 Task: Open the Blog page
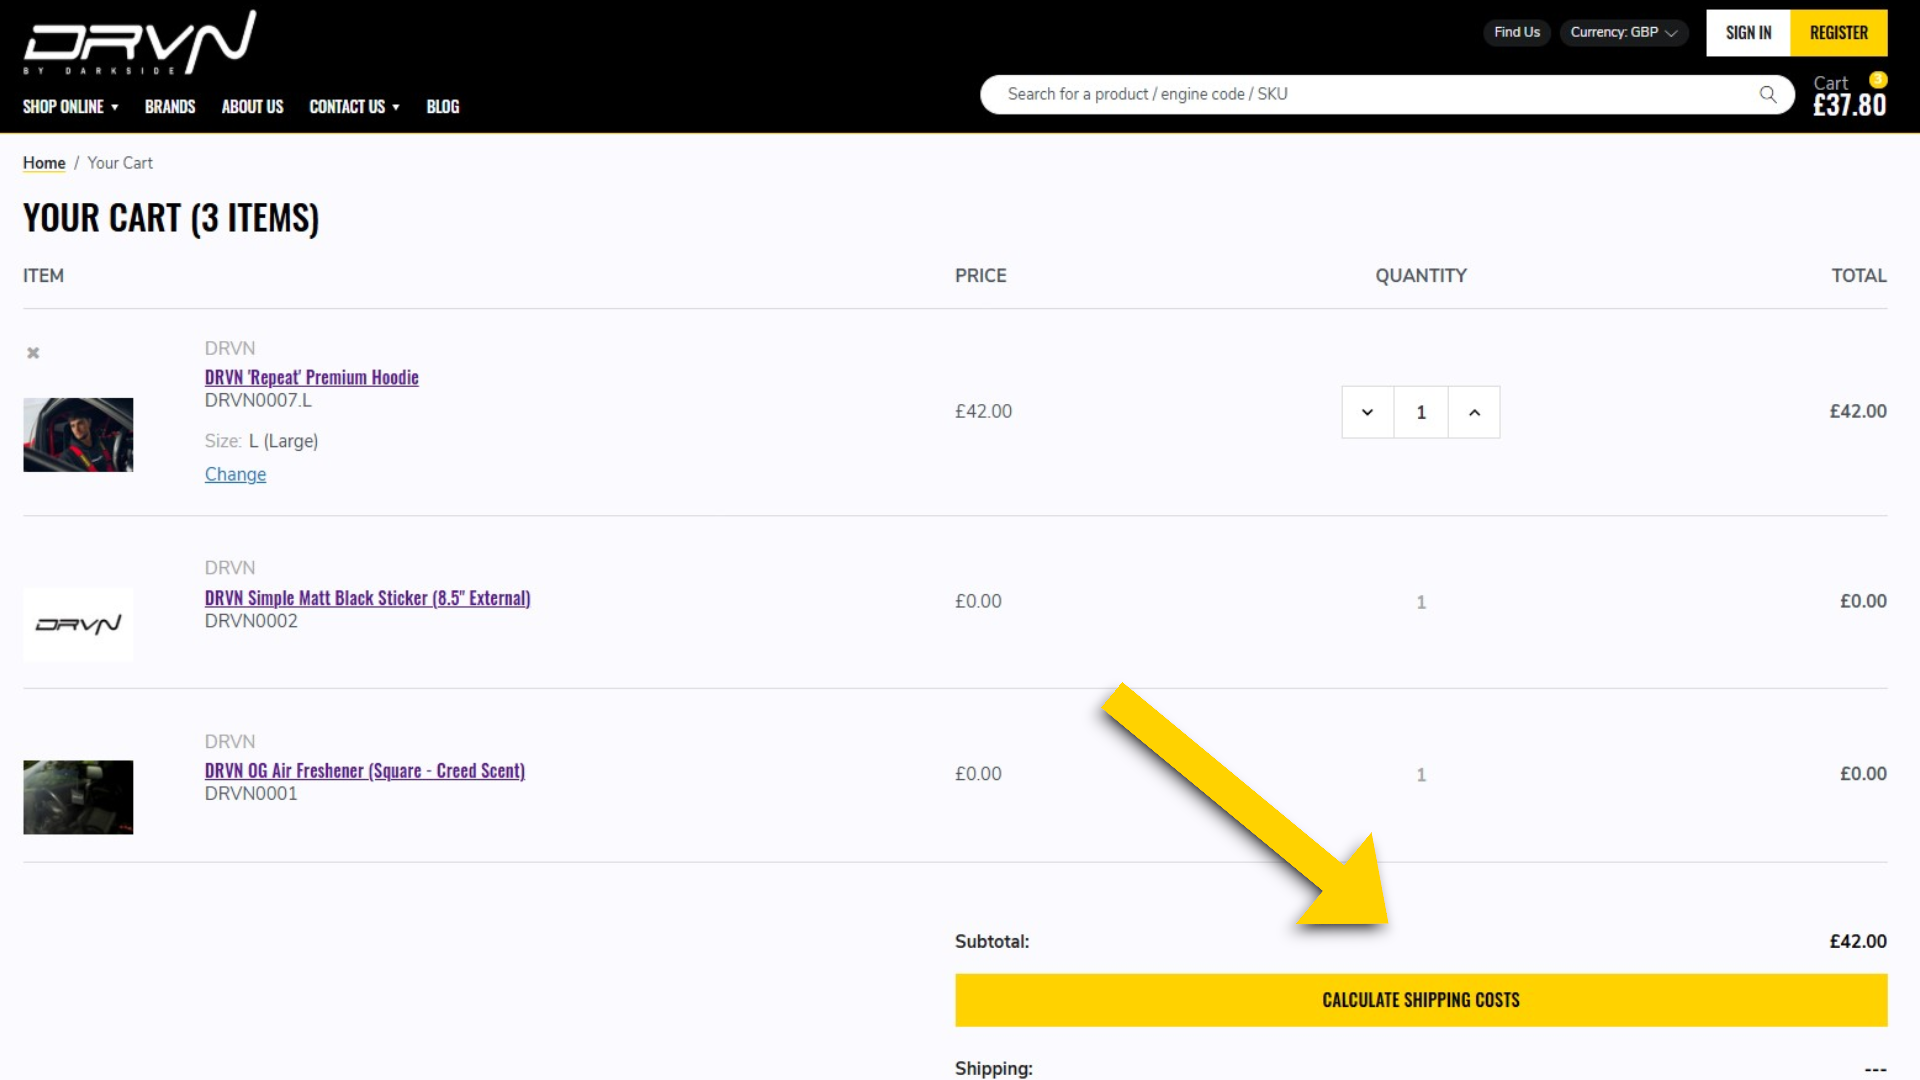(443, 106)
